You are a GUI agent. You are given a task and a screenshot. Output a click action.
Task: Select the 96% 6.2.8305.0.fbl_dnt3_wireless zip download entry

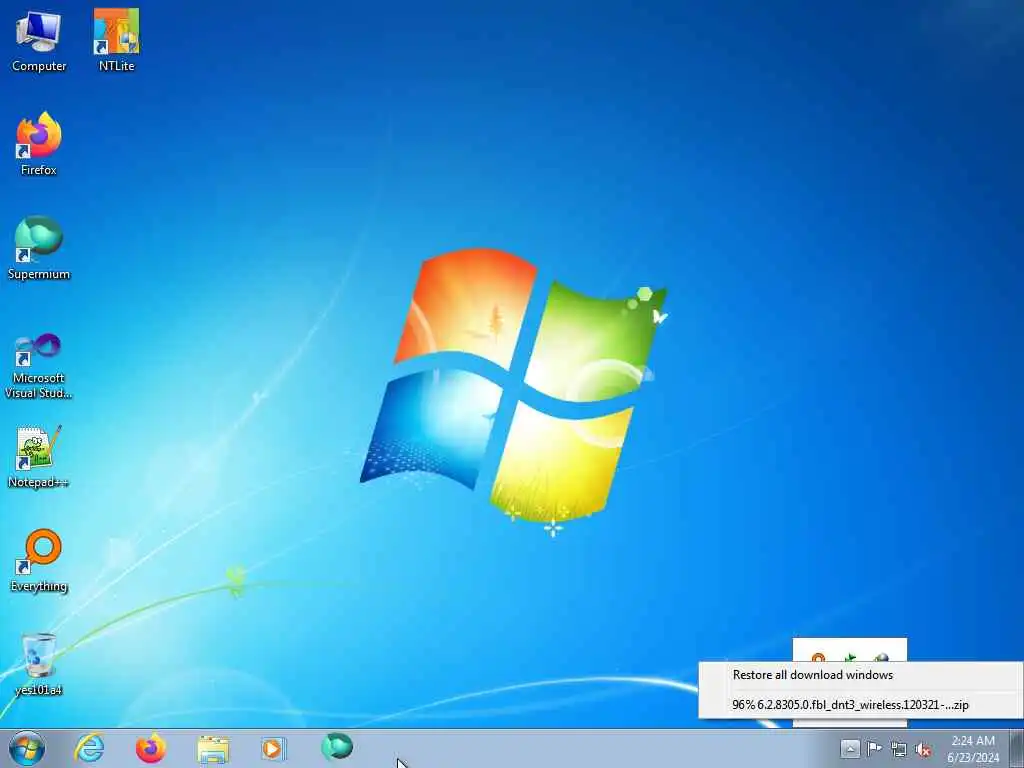click(850, 705)
